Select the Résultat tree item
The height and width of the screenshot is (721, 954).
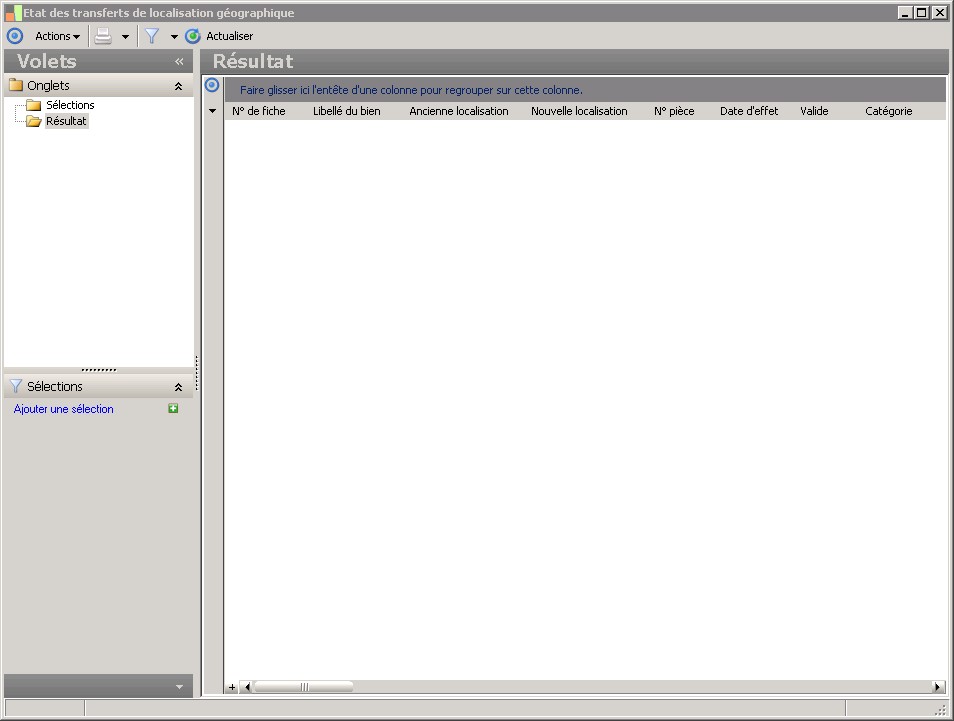66,121
